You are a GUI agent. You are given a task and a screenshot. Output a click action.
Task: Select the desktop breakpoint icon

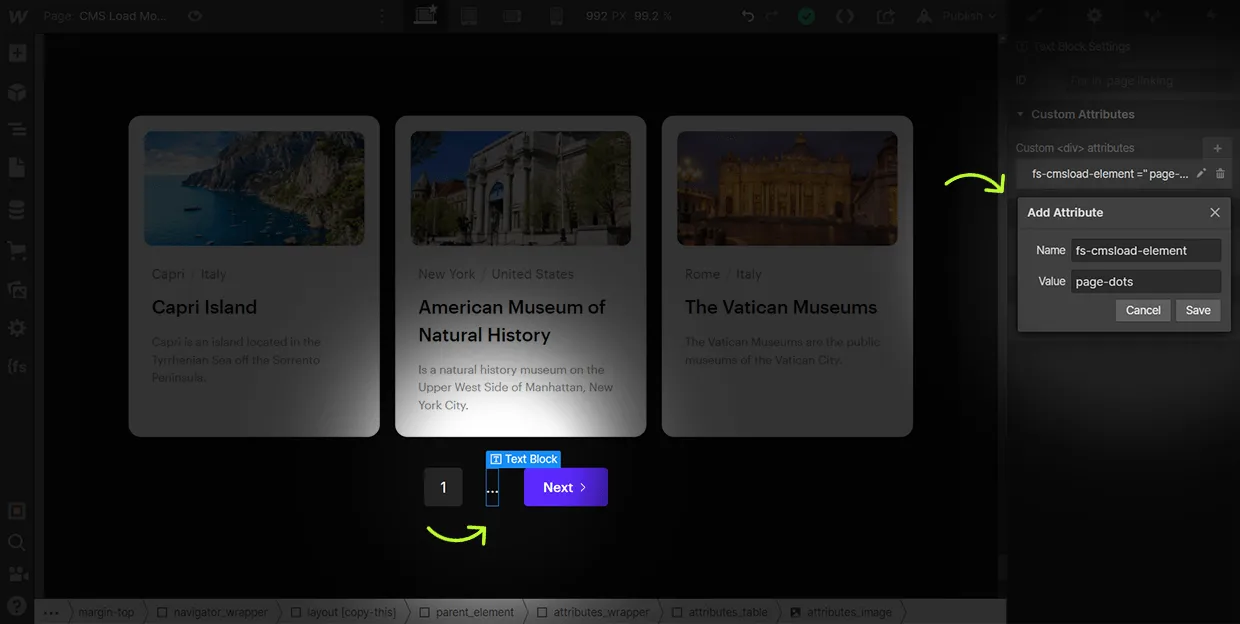426,15
